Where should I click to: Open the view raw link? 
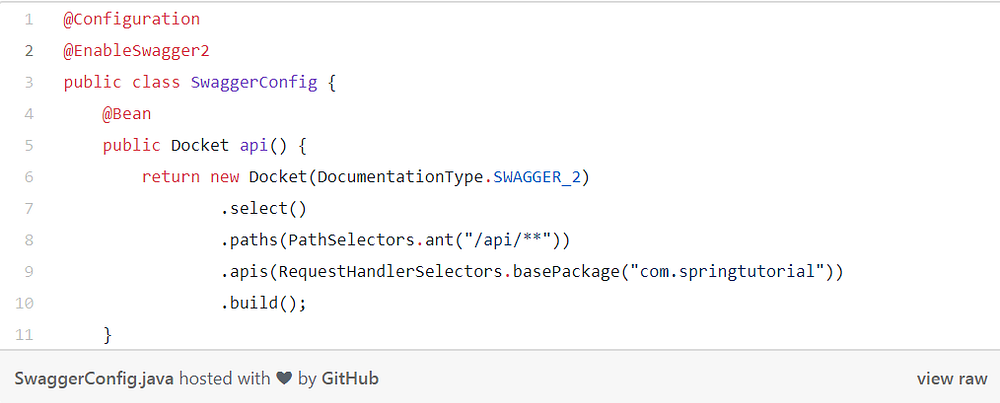pyautogui.click(x=951, y=379)
